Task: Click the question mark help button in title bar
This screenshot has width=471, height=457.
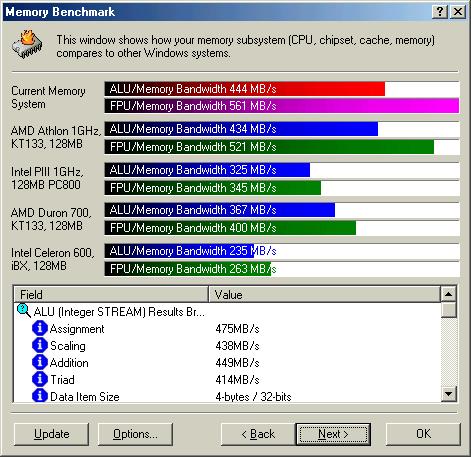Action: [x=440, y=12]
